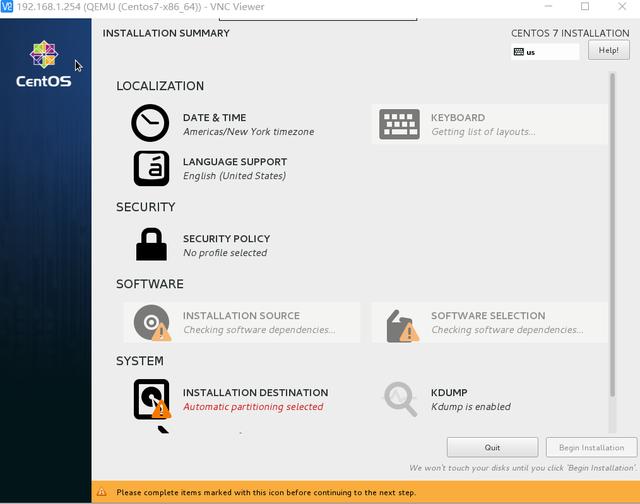
Task: Open INSTALLATION SOURCE label
Action: click(241, 315)
